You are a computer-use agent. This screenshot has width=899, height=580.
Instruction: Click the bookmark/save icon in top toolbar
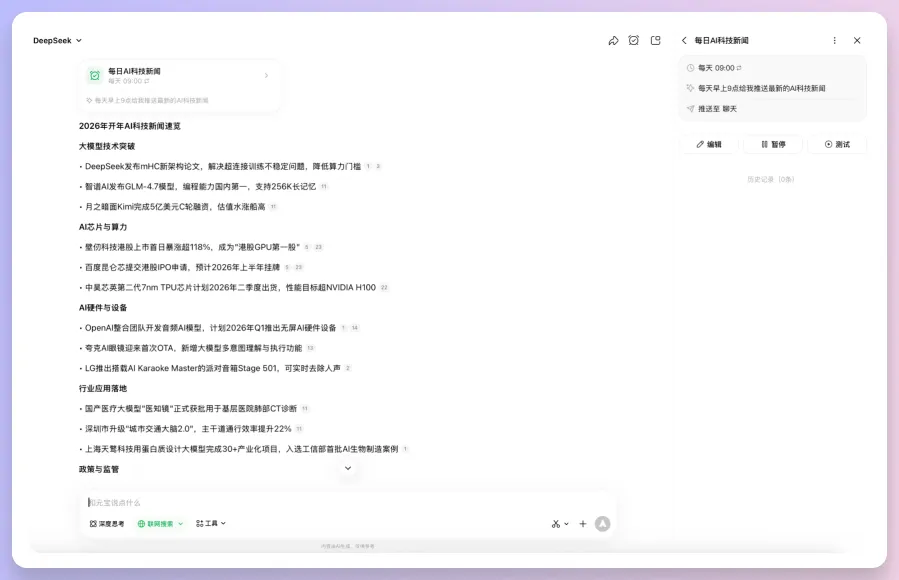(x=656, y=40)
